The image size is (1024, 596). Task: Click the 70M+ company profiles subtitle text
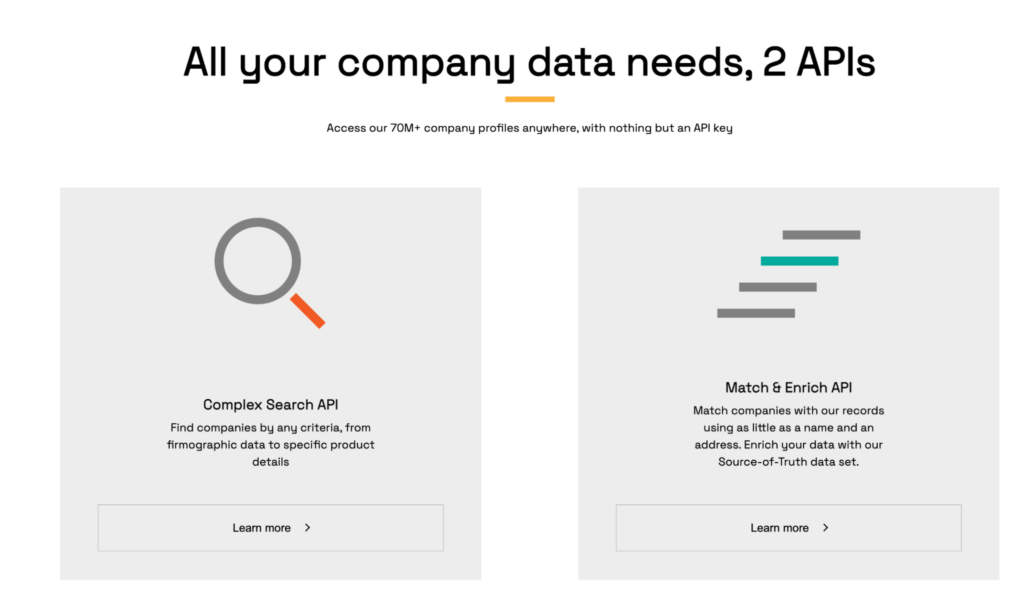(529, 127)
